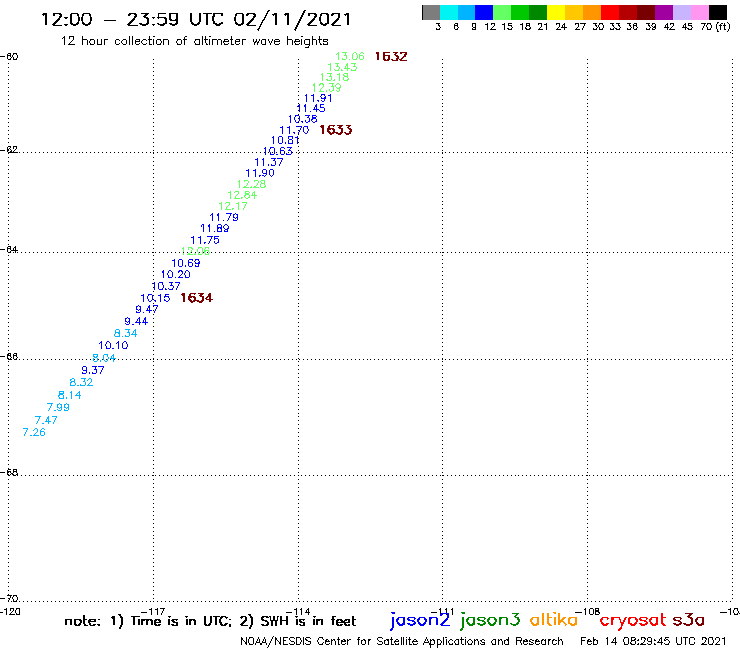The height and width of the screenshot is (650, 740).
Task: Select the 8.04 reading
Action: tap(104, 357)
